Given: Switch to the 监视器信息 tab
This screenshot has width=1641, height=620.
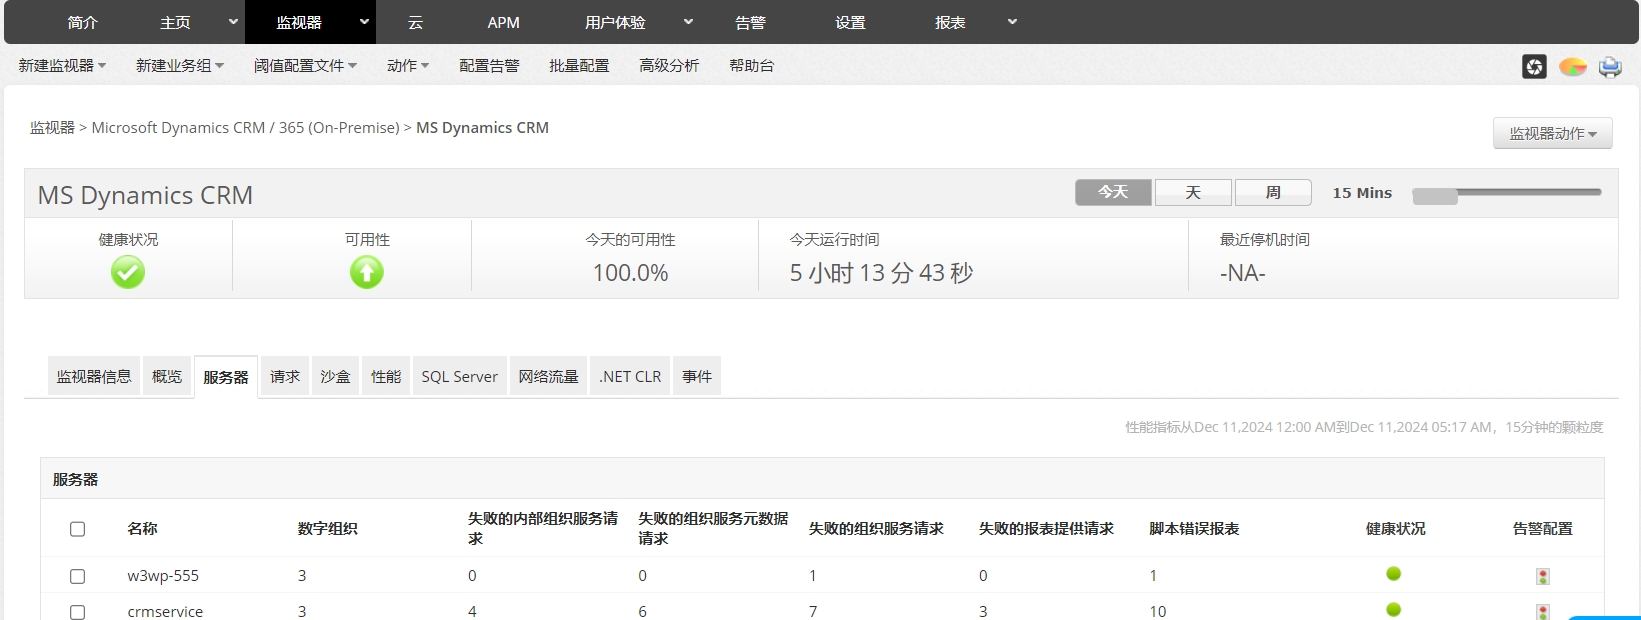Looking at the screenshot, I should (x=94, y=376).
